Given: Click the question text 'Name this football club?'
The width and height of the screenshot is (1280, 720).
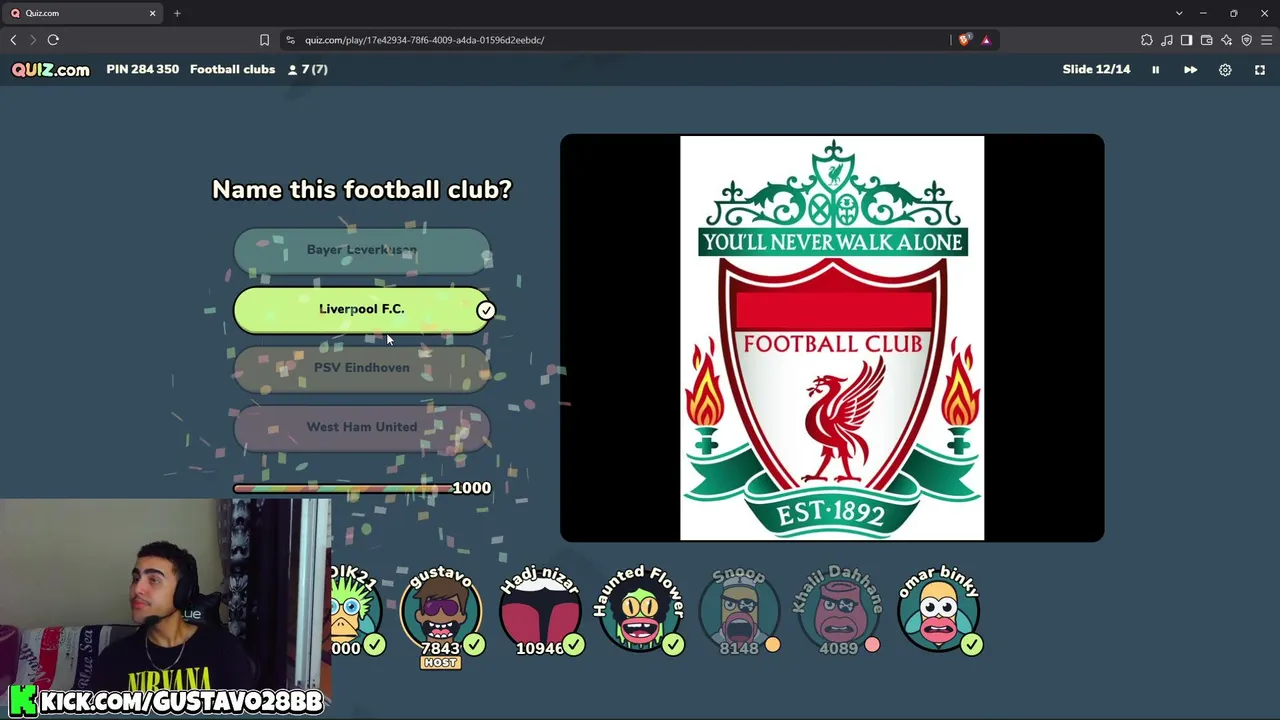Looking at the screenshot, I should 362,189.
